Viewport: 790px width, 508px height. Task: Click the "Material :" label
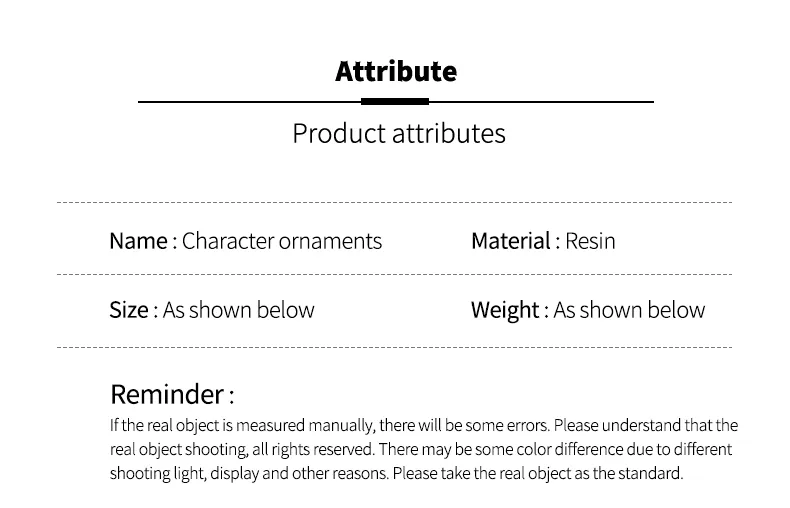(x=515, y=241)
